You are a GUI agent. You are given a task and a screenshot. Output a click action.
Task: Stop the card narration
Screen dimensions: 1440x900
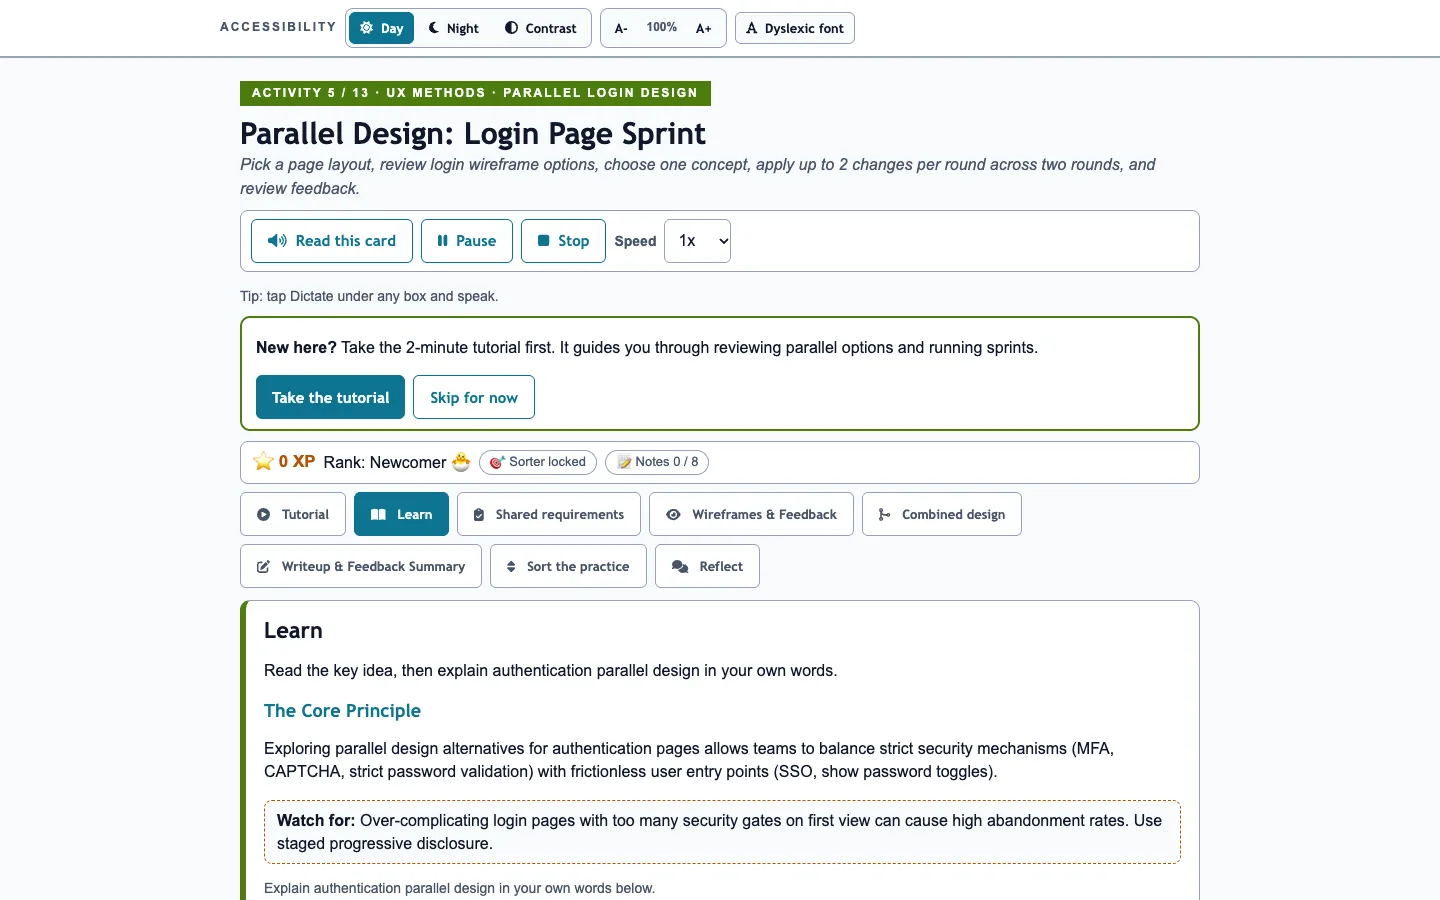tap(563, 241)
